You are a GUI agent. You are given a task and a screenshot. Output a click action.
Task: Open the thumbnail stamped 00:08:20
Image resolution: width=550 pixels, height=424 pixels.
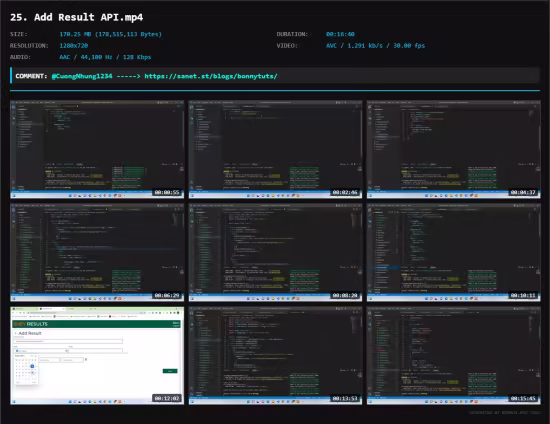tap(275, 253)
